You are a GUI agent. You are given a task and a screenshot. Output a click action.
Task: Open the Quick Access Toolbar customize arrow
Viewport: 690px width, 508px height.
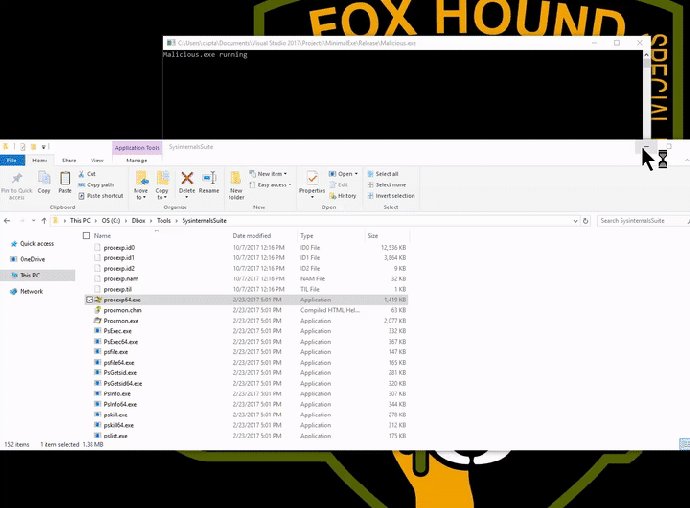[x=44, y=147]
